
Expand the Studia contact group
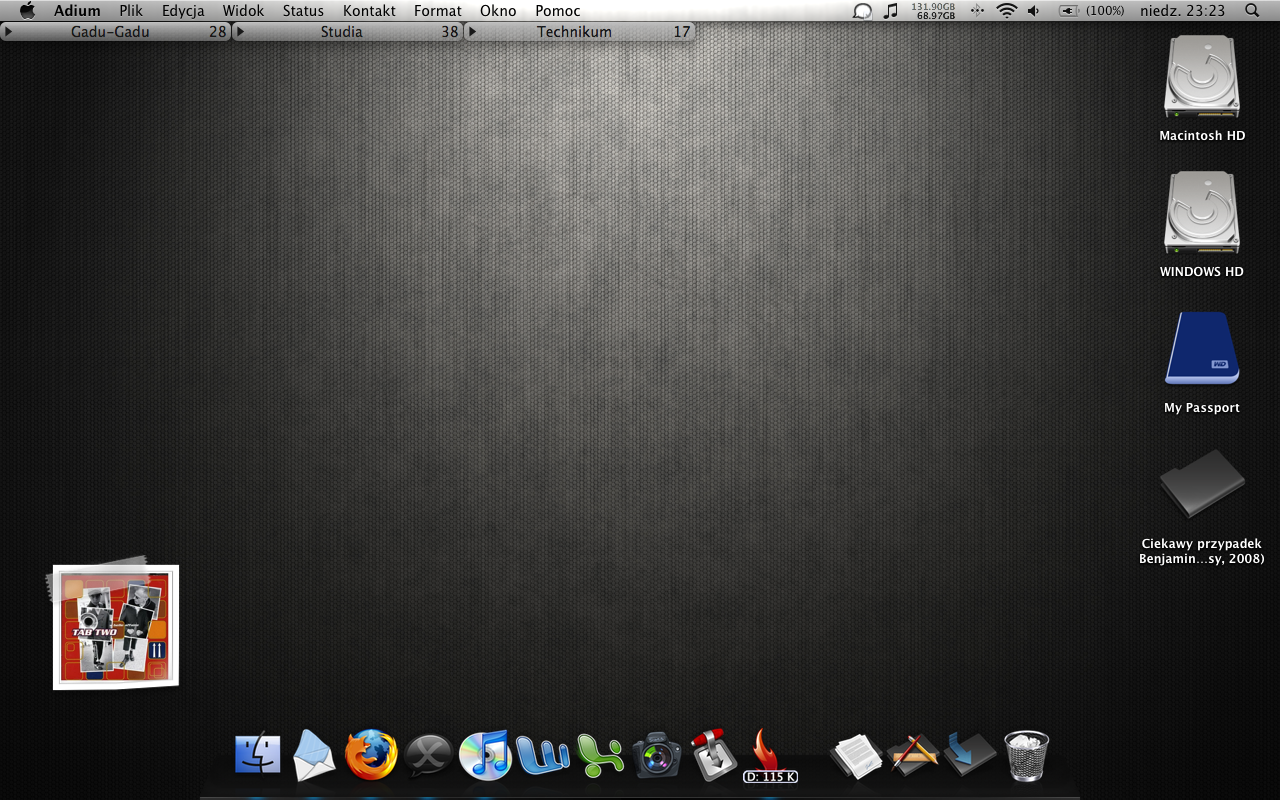[240, 32]
